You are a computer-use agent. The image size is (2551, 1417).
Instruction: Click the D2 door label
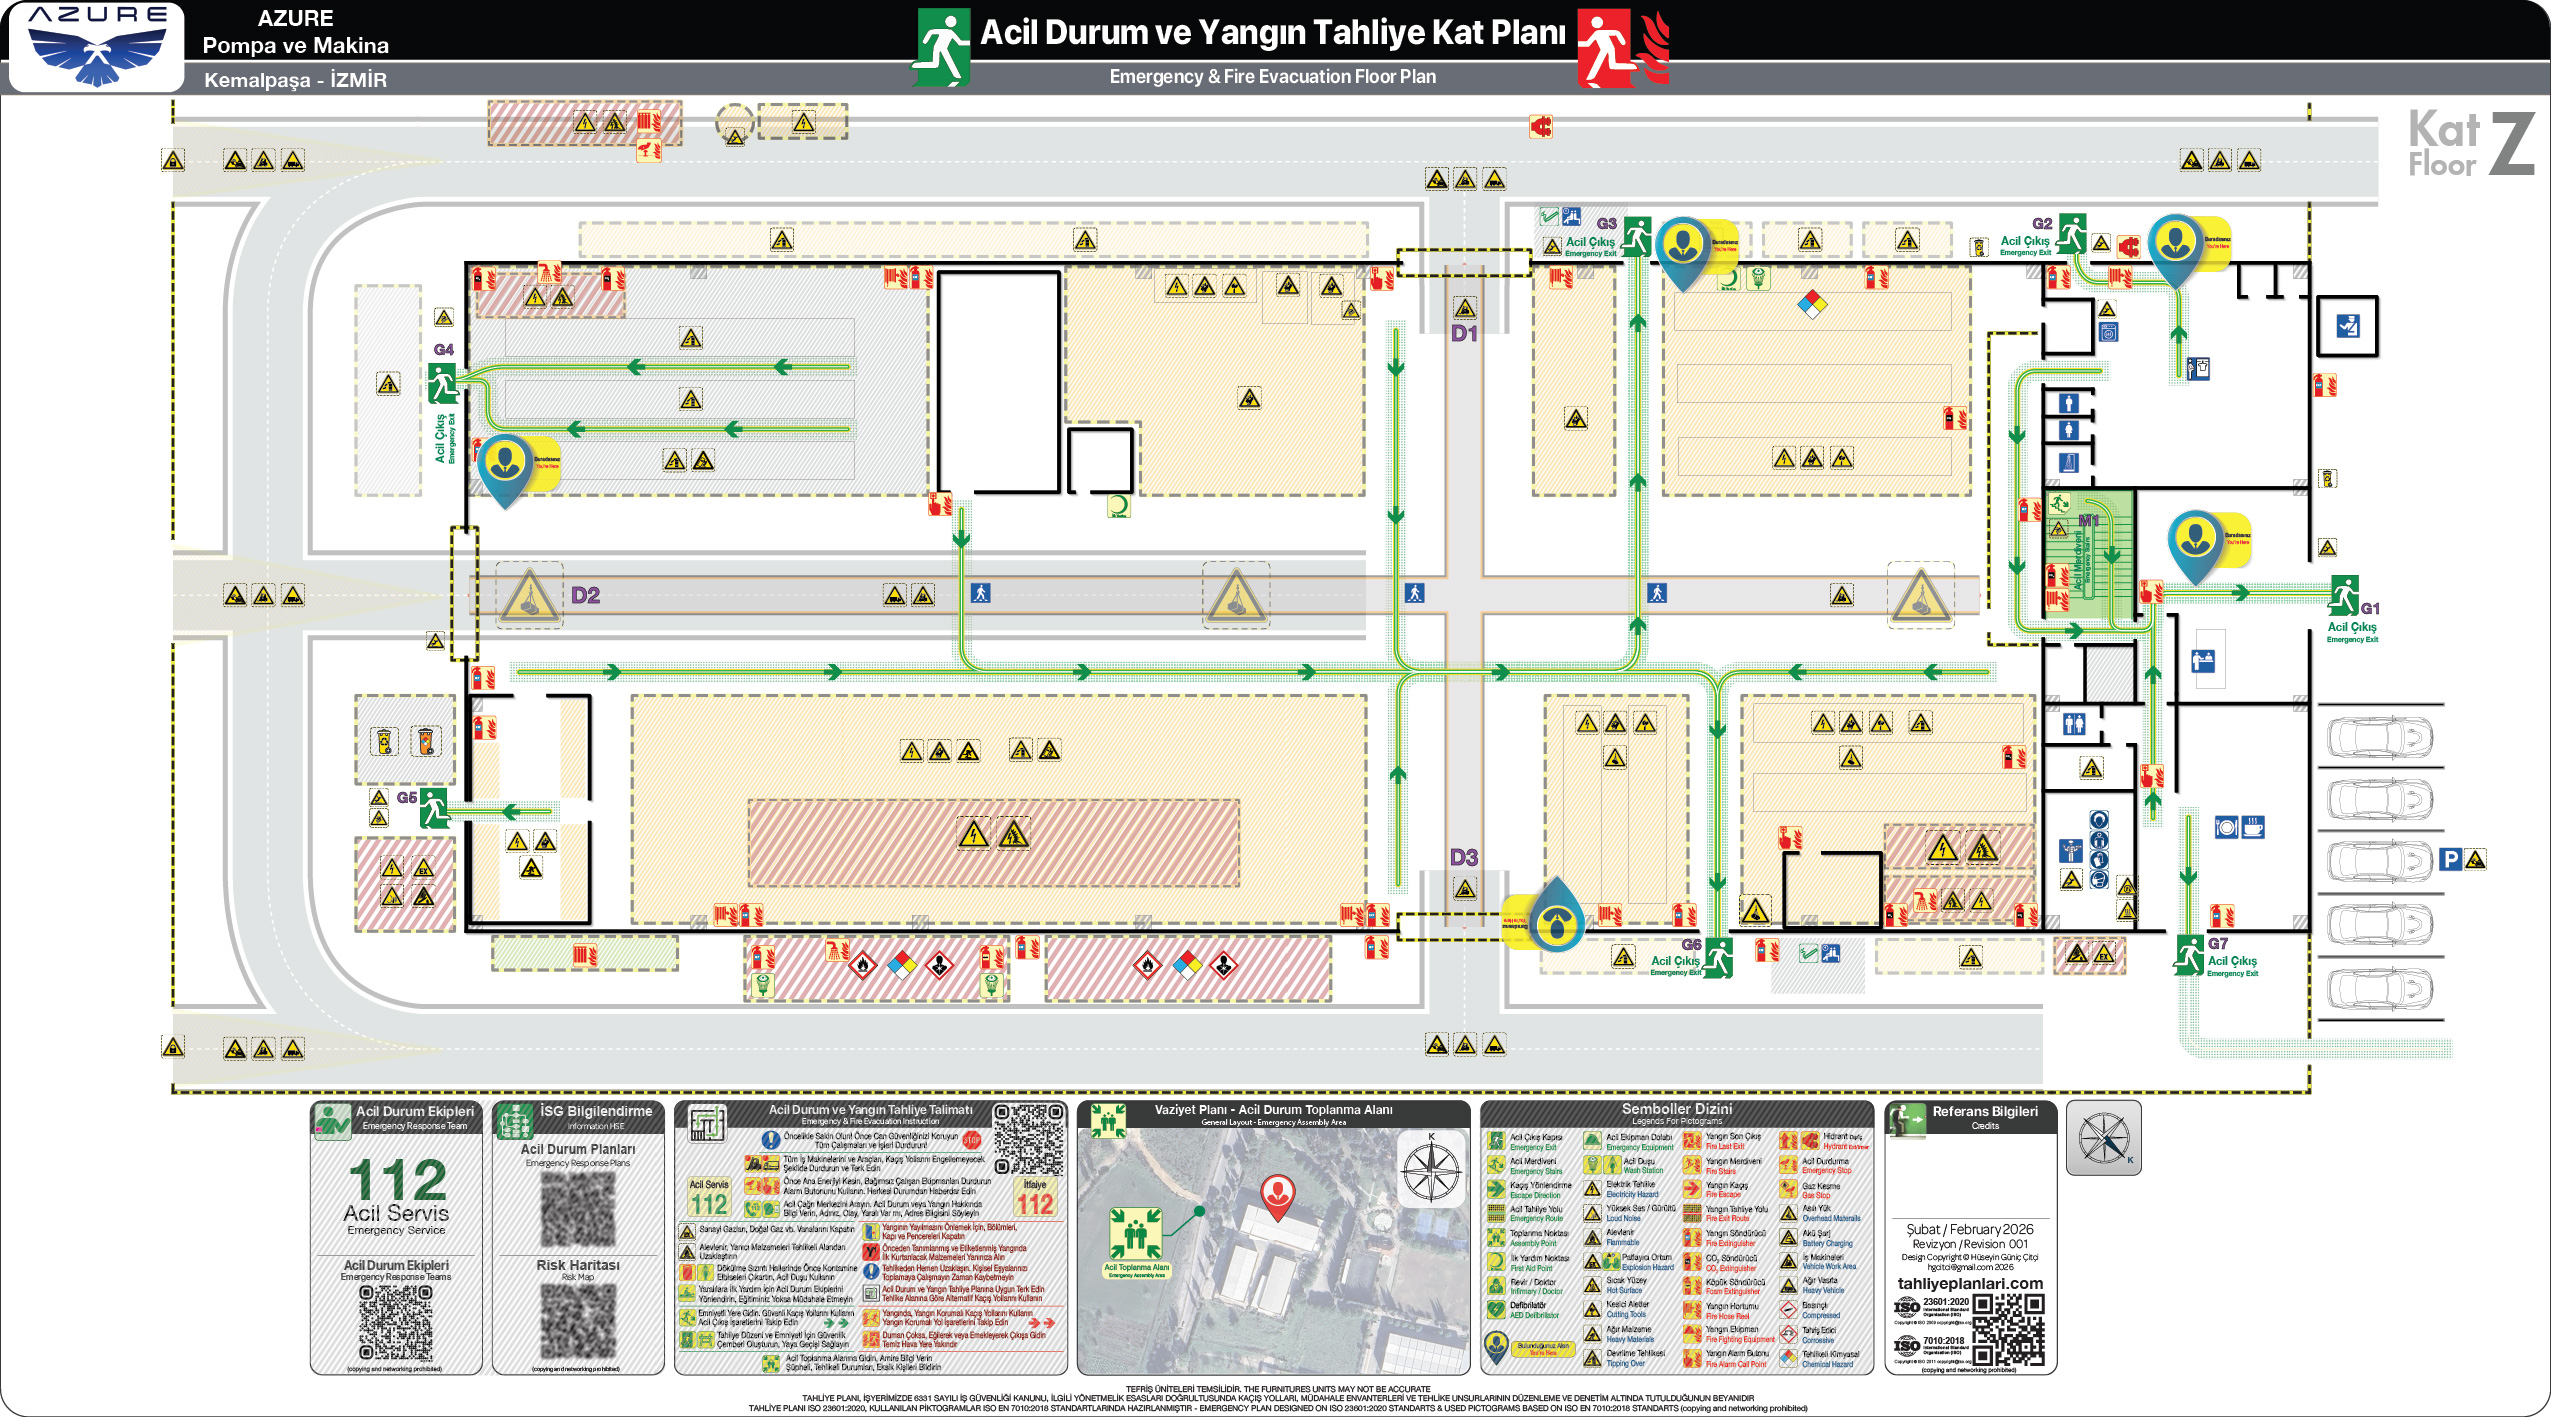pyautogui.click(x=585, y=595)
